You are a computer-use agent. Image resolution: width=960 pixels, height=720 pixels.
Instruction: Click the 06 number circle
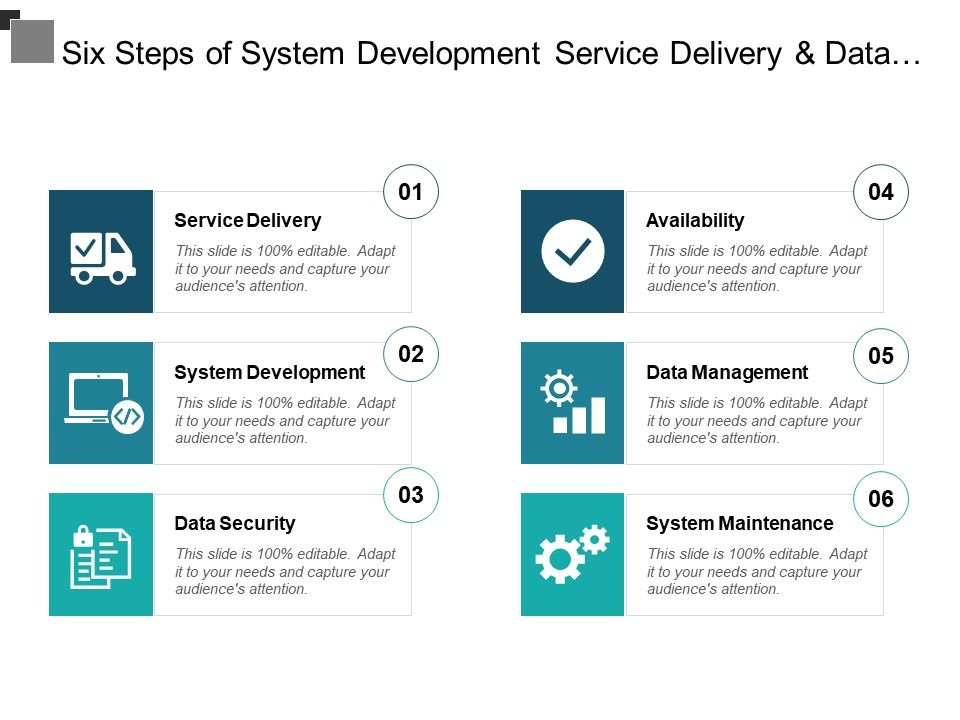pyautogui.click(x=880, y=499)
